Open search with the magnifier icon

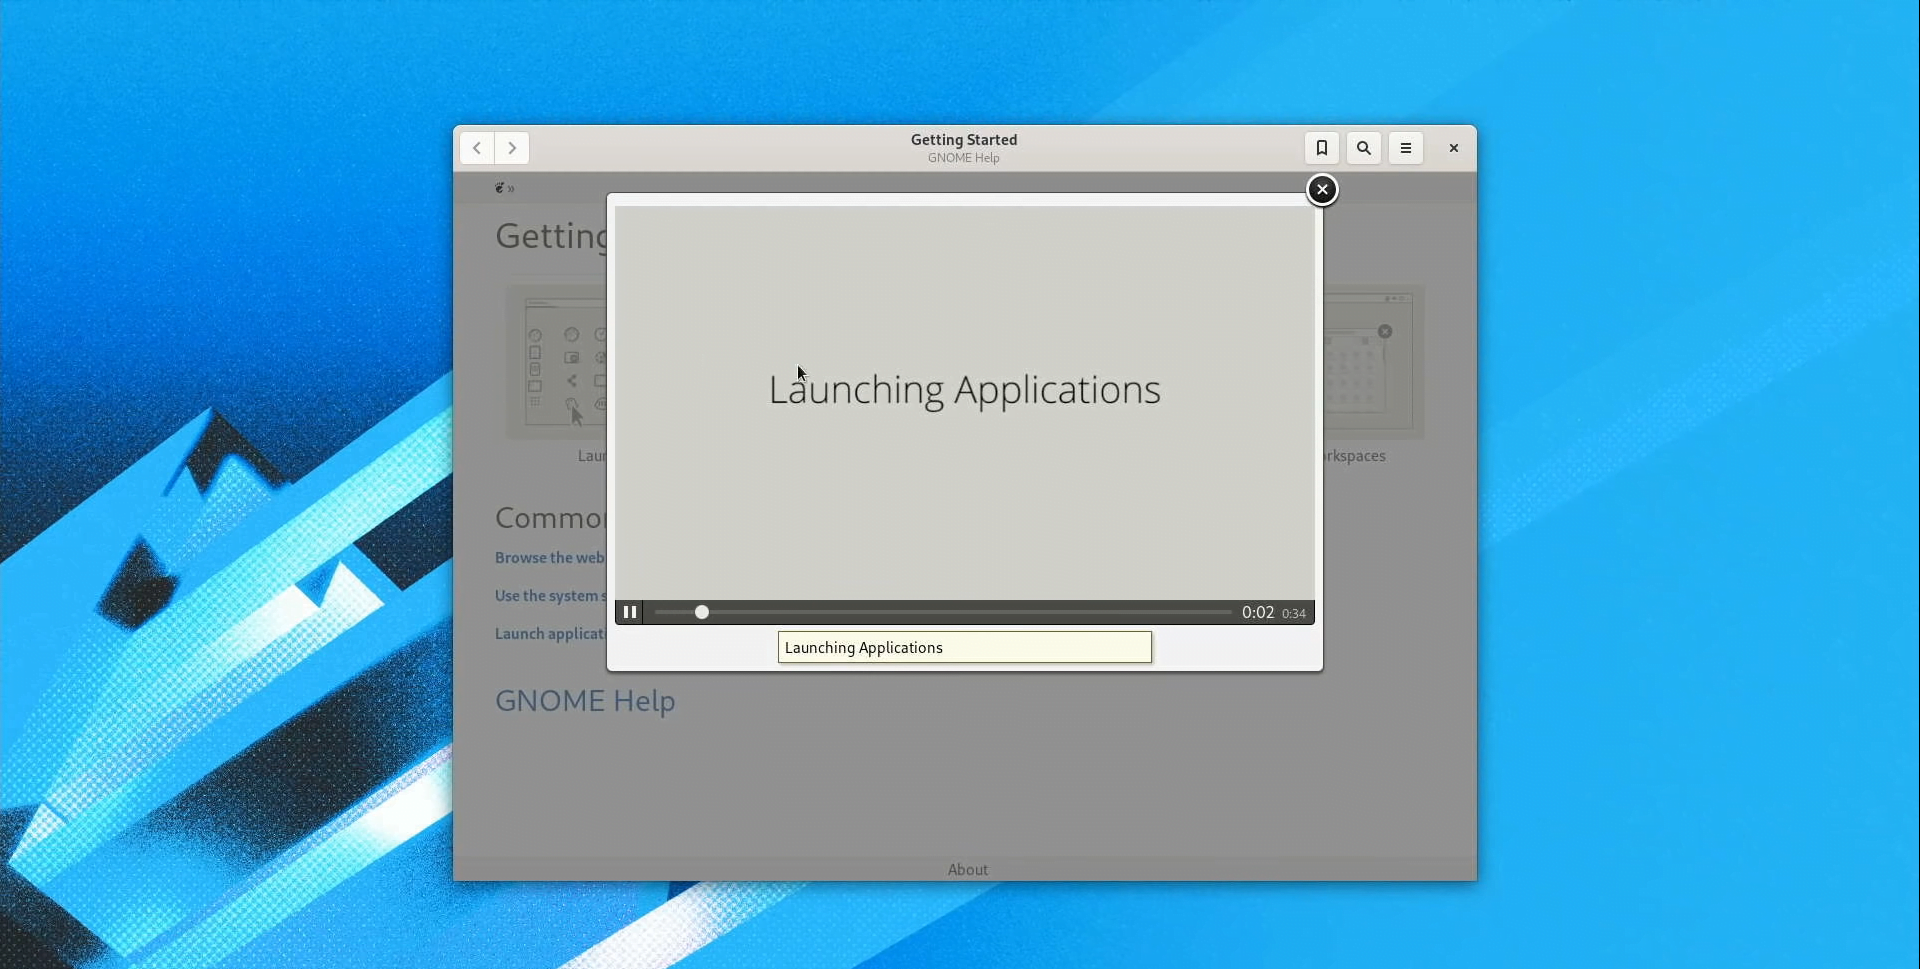point(1364,148)
